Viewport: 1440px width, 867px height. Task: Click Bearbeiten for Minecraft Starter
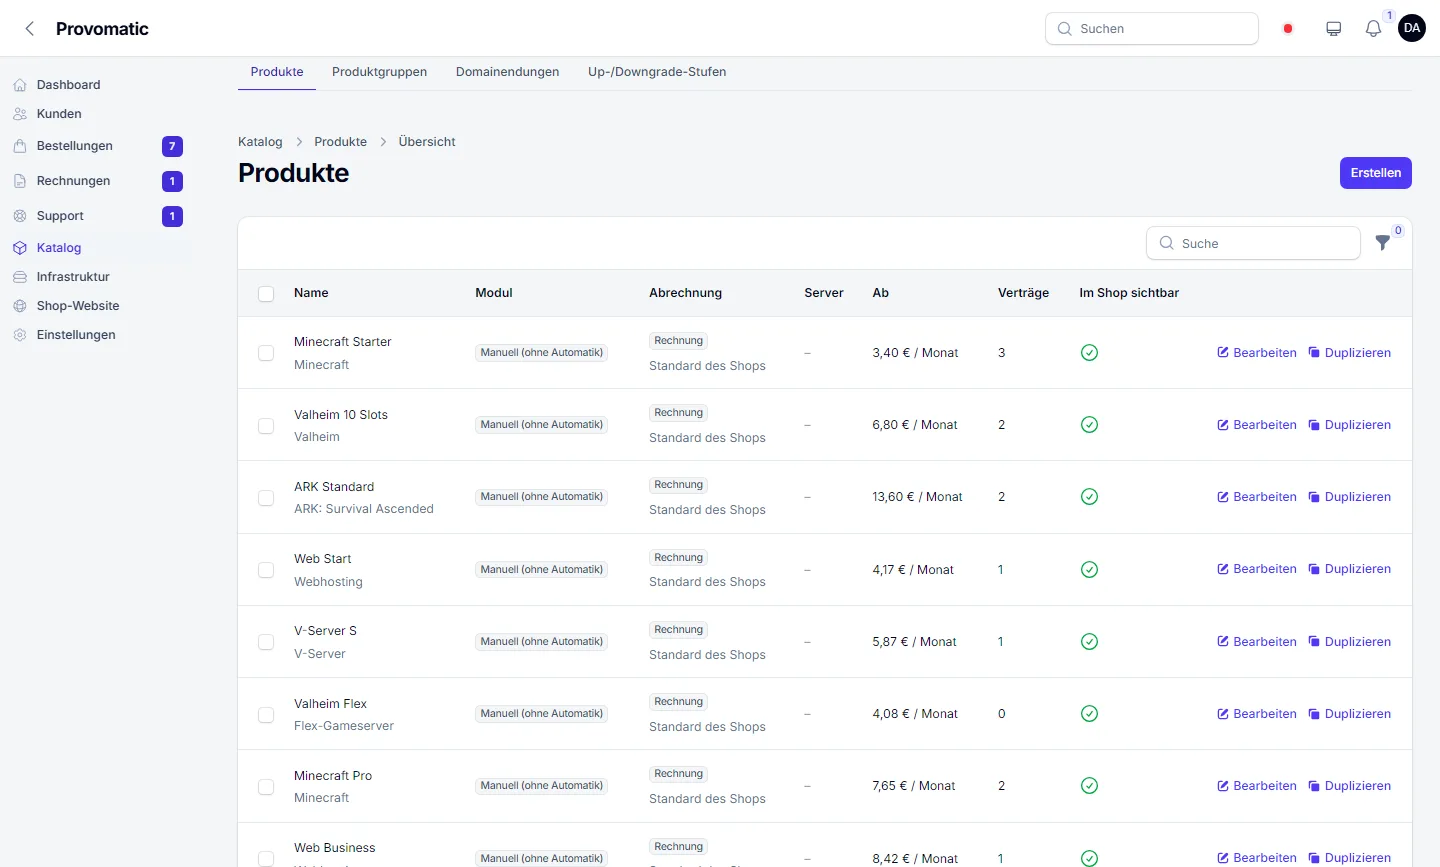click(1257, 353)
